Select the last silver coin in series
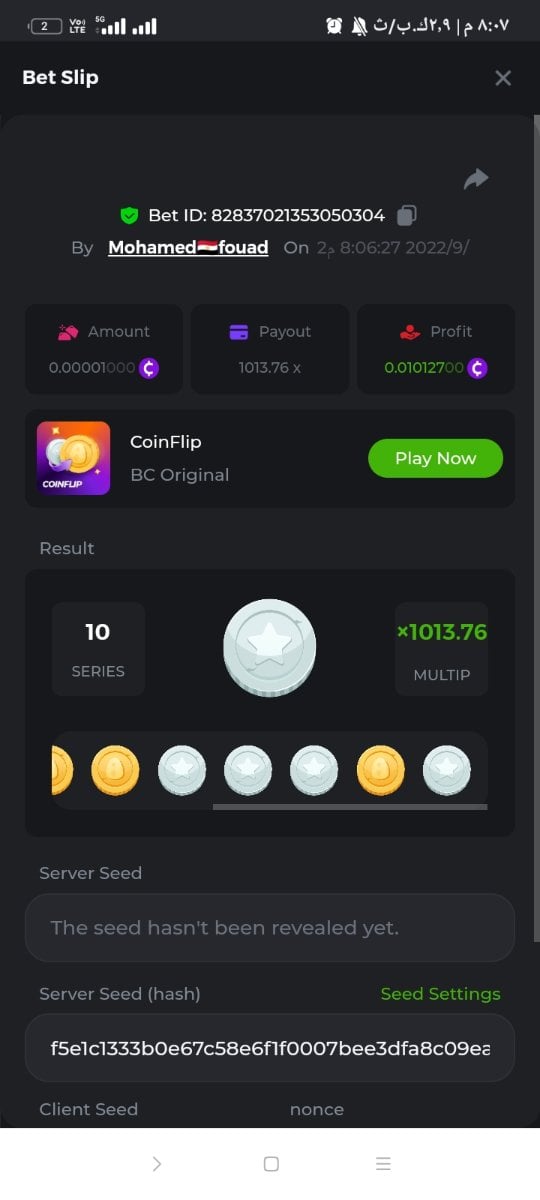 tap(447, 771)
